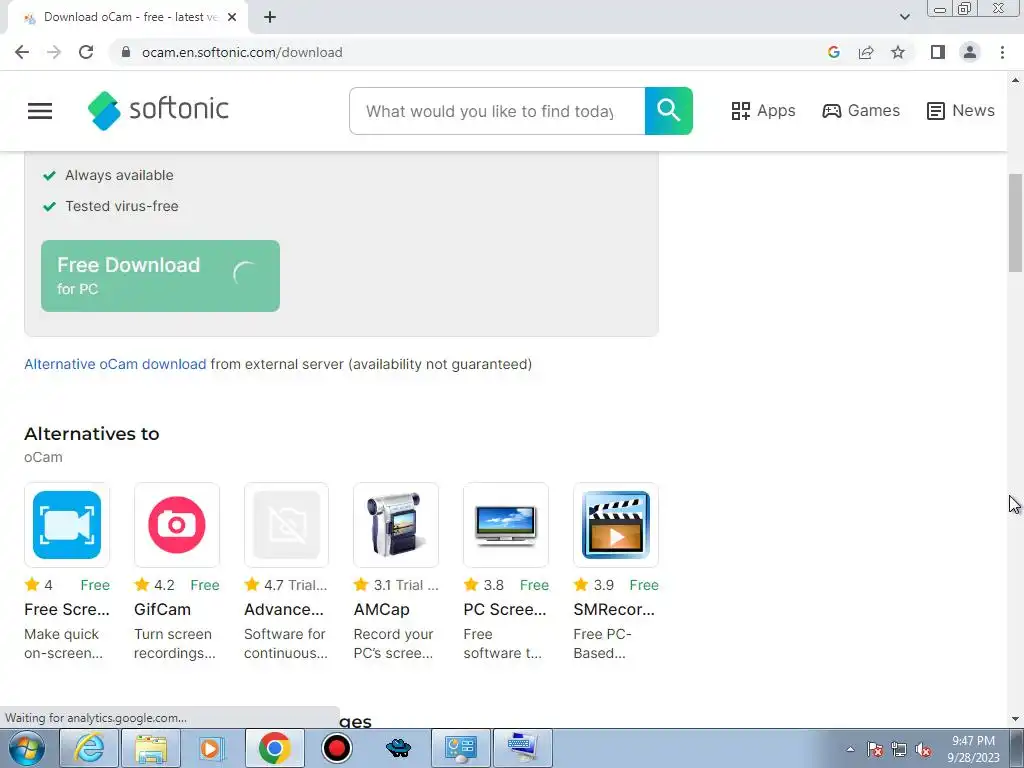
Task: Open the GifCam app icon
Action: pyautogui.click(x=176, y=525)
